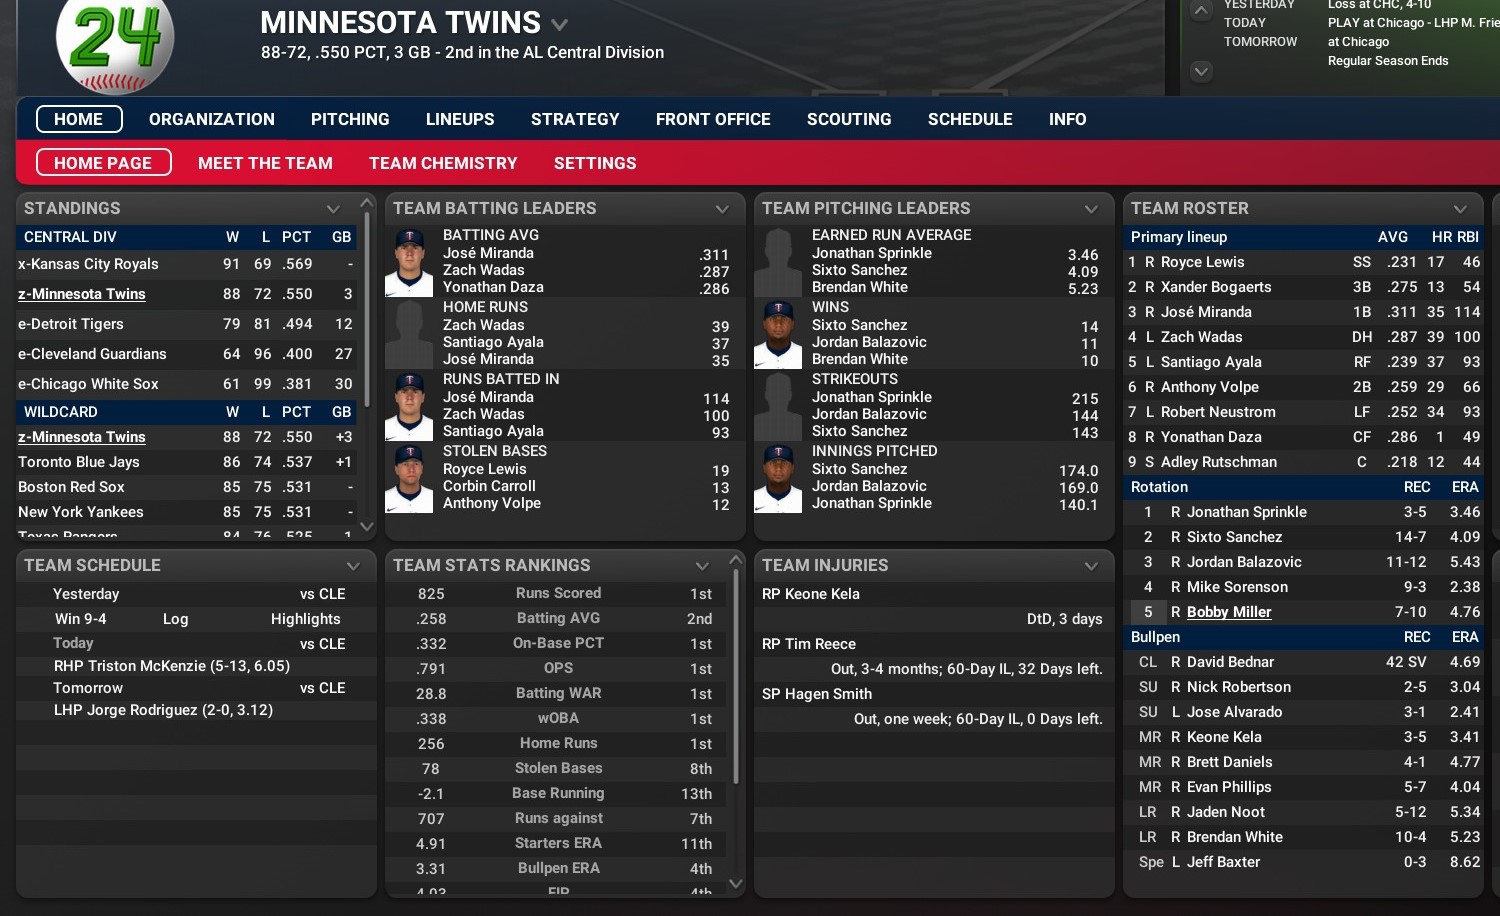Click Zach Wadas under HOME RUNS leaders
1500x916 pixels.
tap(484, 325)
